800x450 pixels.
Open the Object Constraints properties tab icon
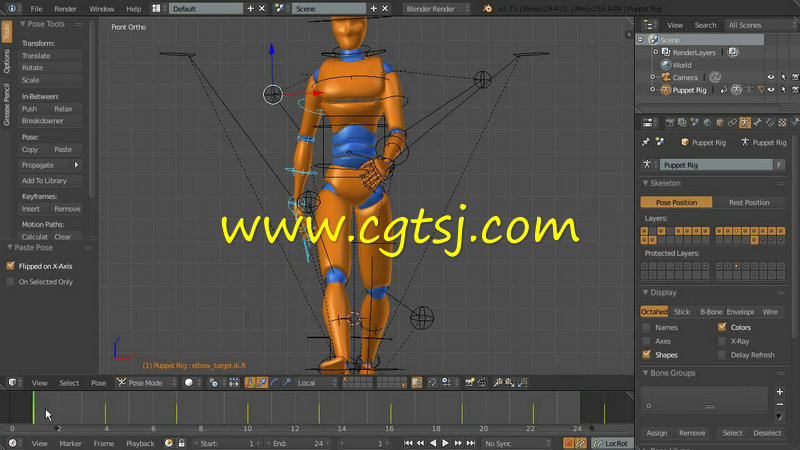732,123
